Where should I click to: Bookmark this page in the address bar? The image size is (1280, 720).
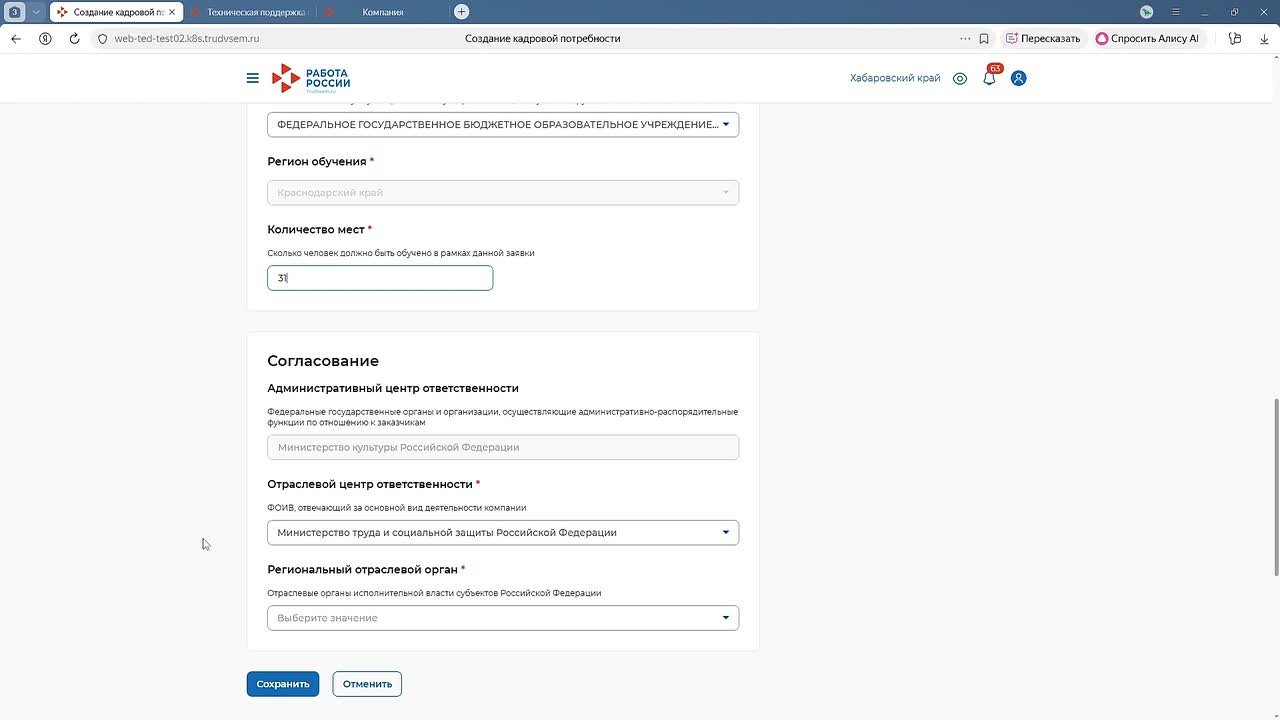pyautogui.click(x=984, y=39)
